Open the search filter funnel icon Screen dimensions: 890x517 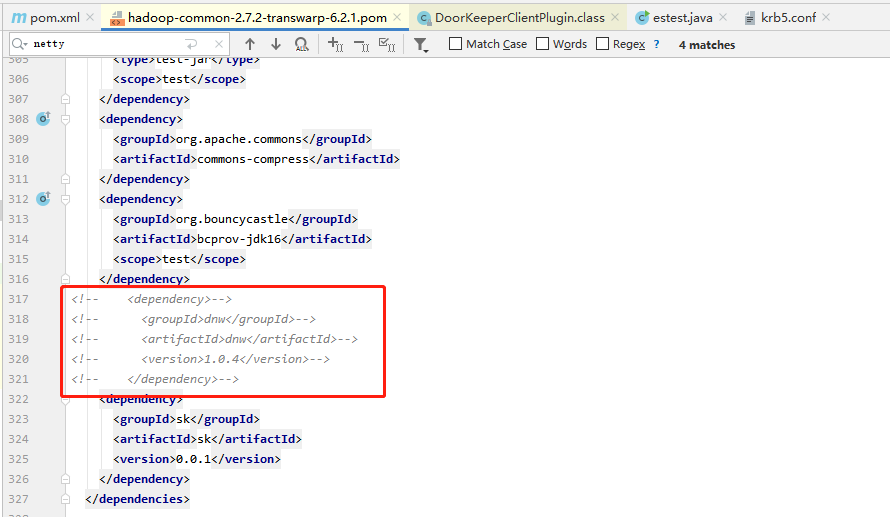tap(422, 44)
